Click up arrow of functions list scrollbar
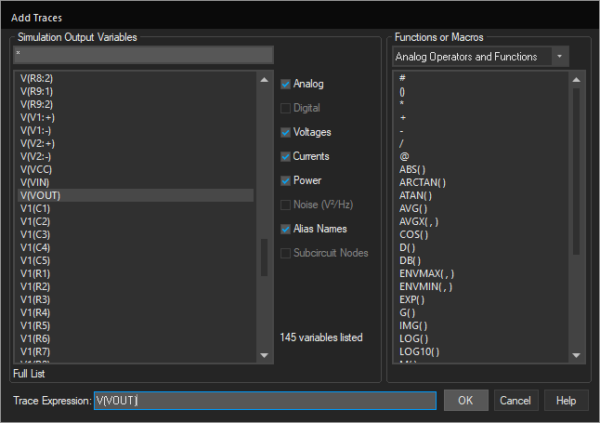This screenshot has height=423, width=600. [x=576, y=80]
